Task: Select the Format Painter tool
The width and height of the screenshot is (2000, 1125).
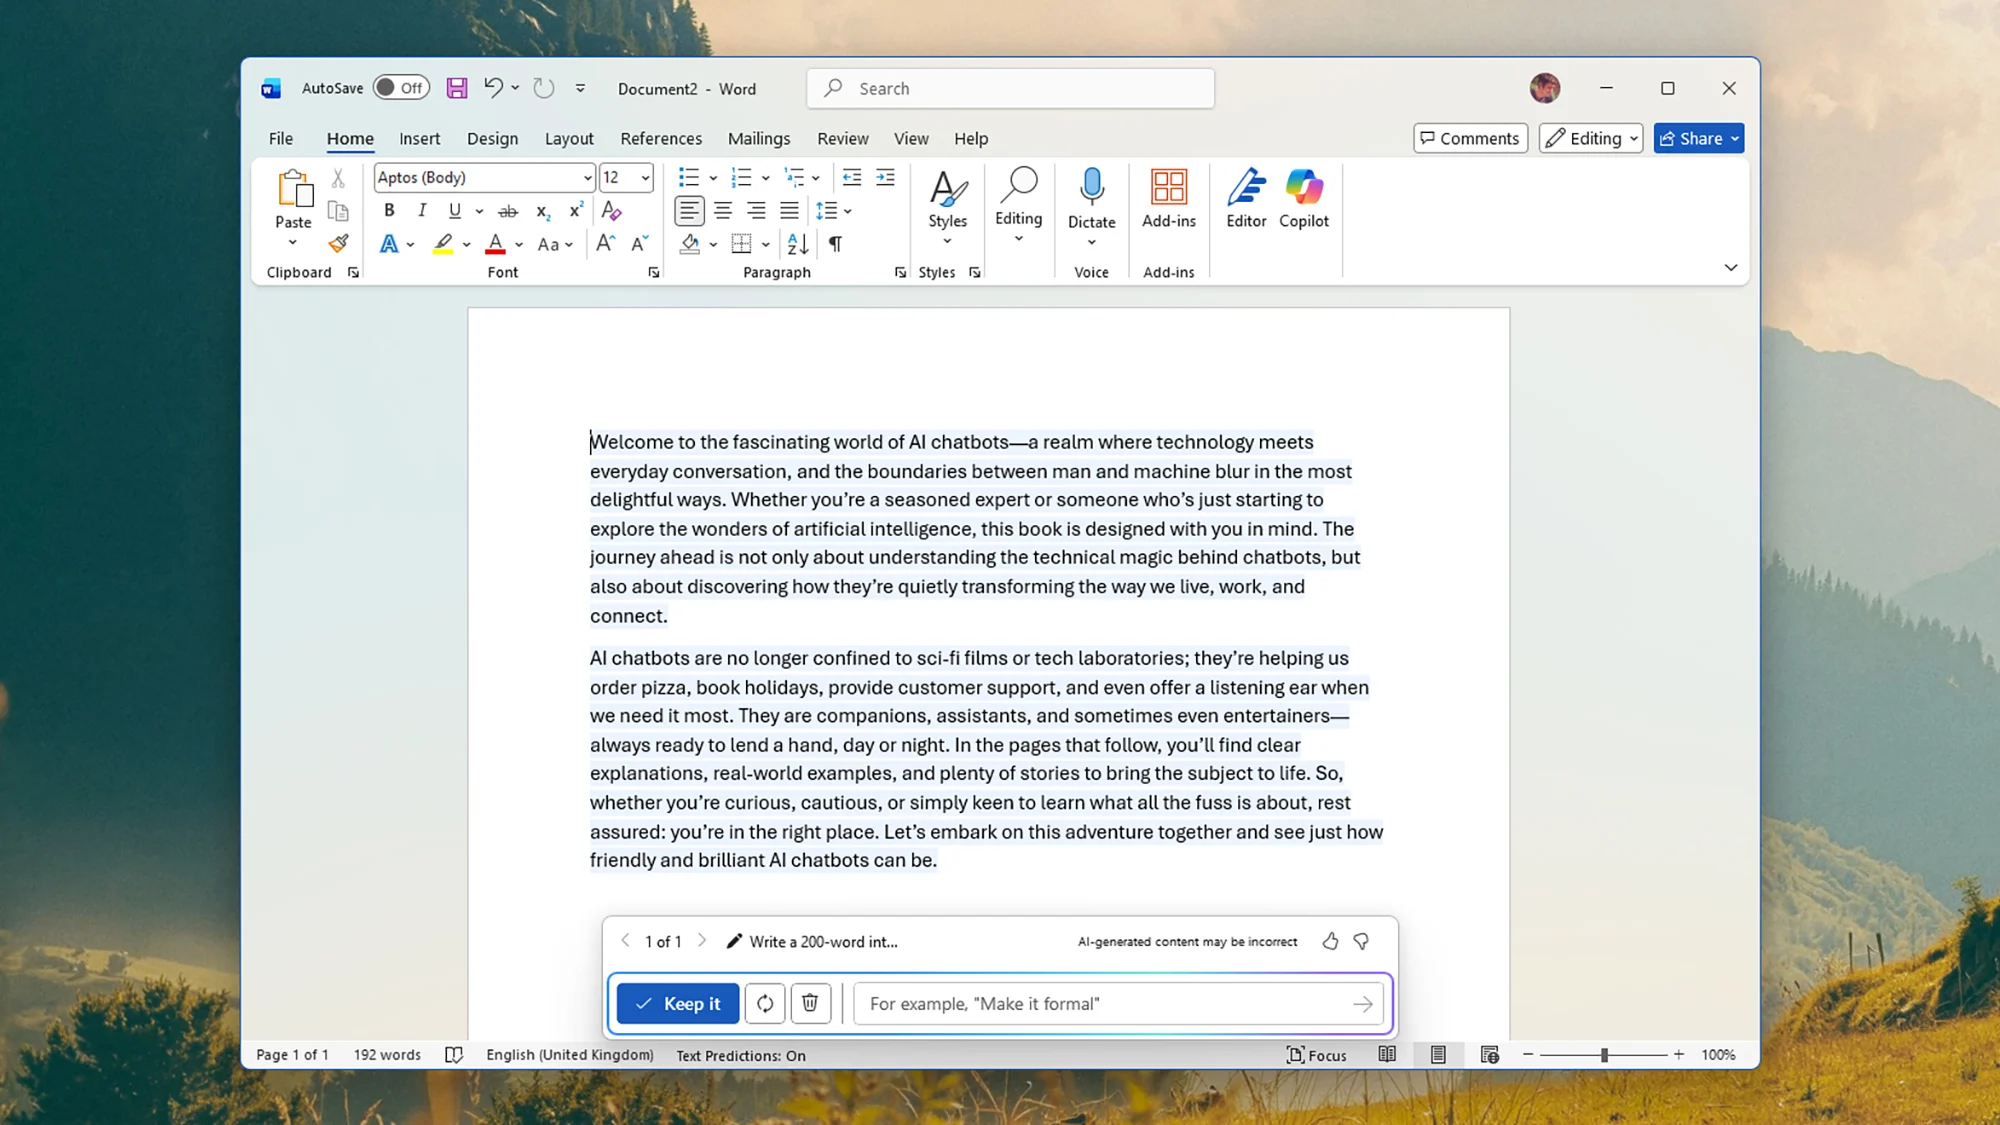Action: pyautogui.click(x=338, y=243)
